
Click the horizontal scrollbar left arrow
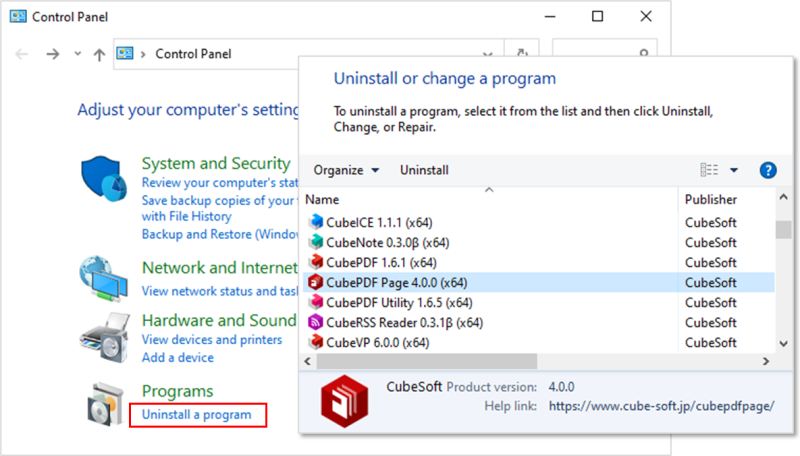308,361
